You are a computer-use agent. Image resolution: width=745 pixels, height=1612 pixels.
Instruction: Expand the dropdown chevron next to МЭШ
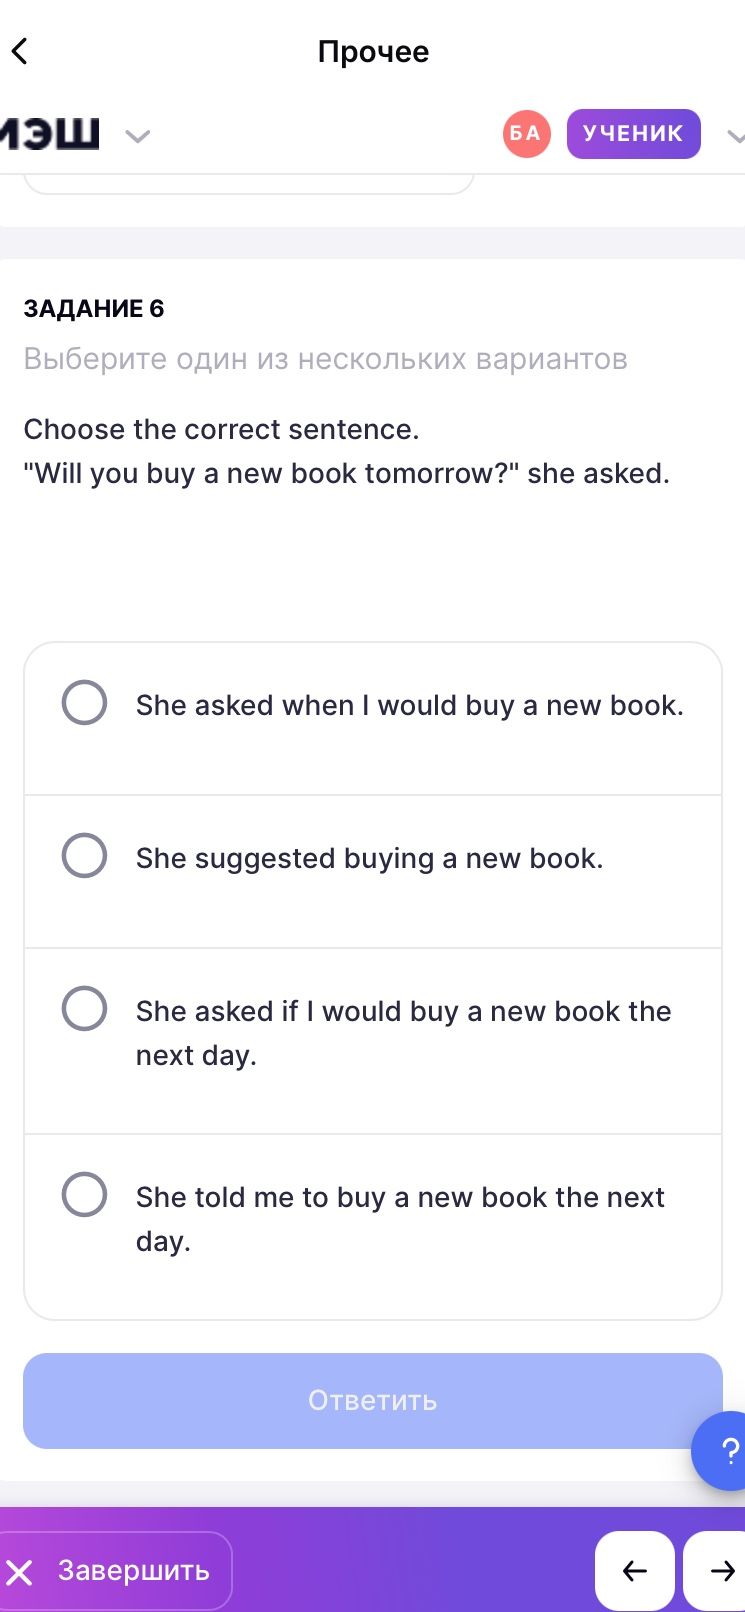point(137,136)
